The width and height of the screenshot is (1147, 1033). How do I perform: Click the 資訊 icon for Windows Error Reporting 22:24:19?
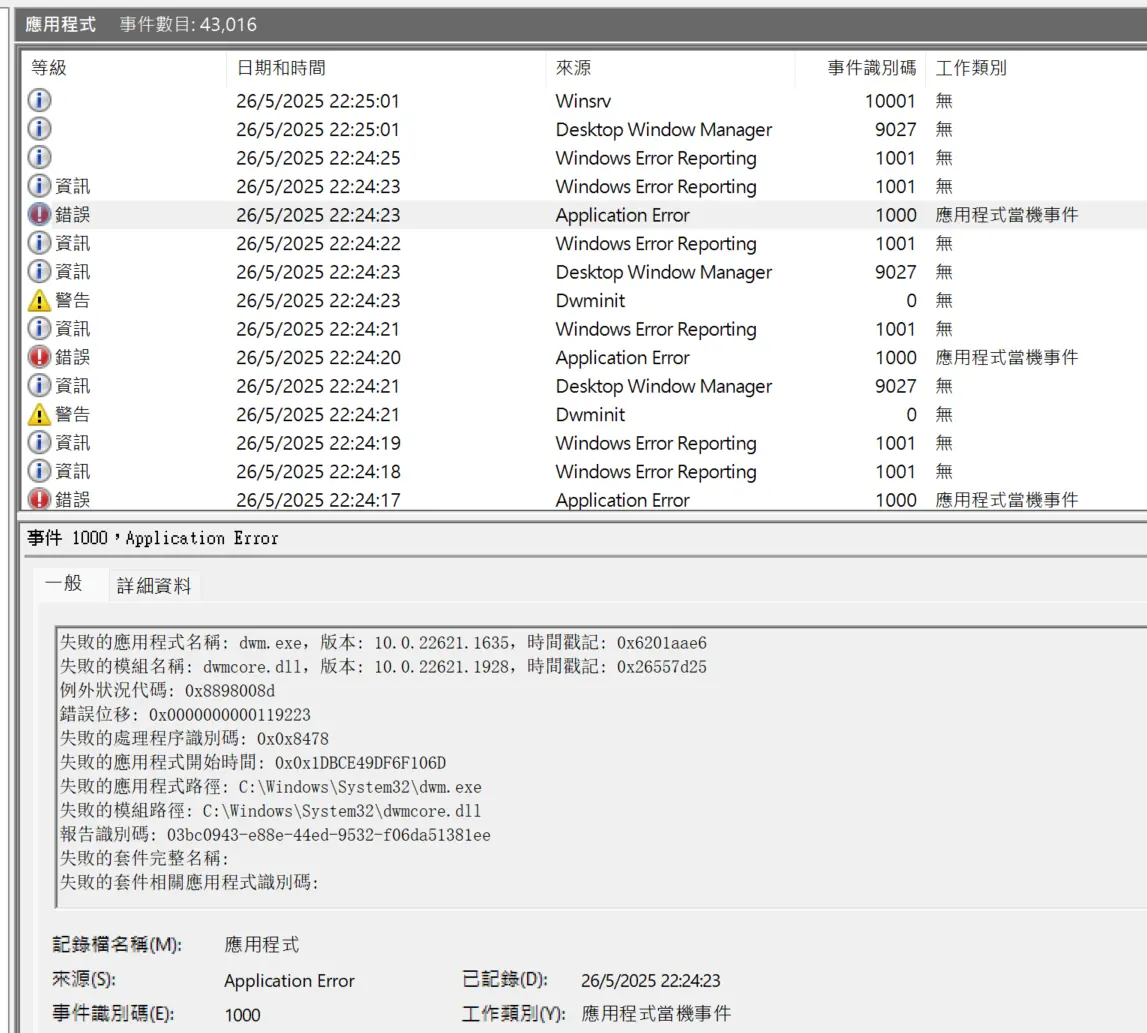[40, 443]
